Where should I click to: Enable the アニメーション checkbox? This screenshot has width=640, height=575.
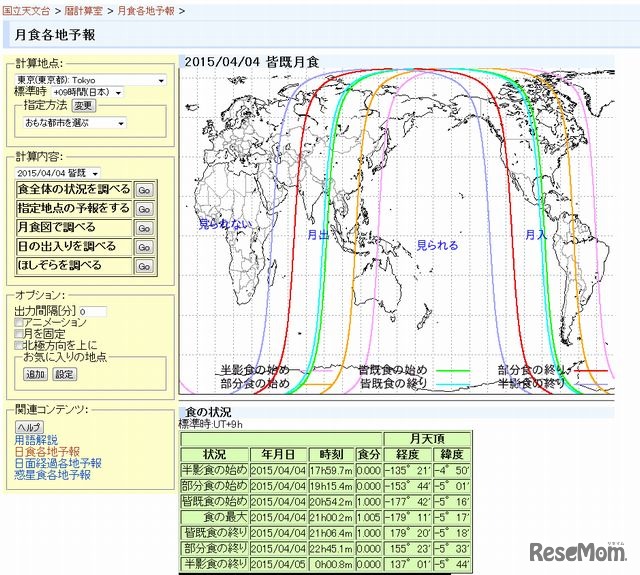point(18,322)
